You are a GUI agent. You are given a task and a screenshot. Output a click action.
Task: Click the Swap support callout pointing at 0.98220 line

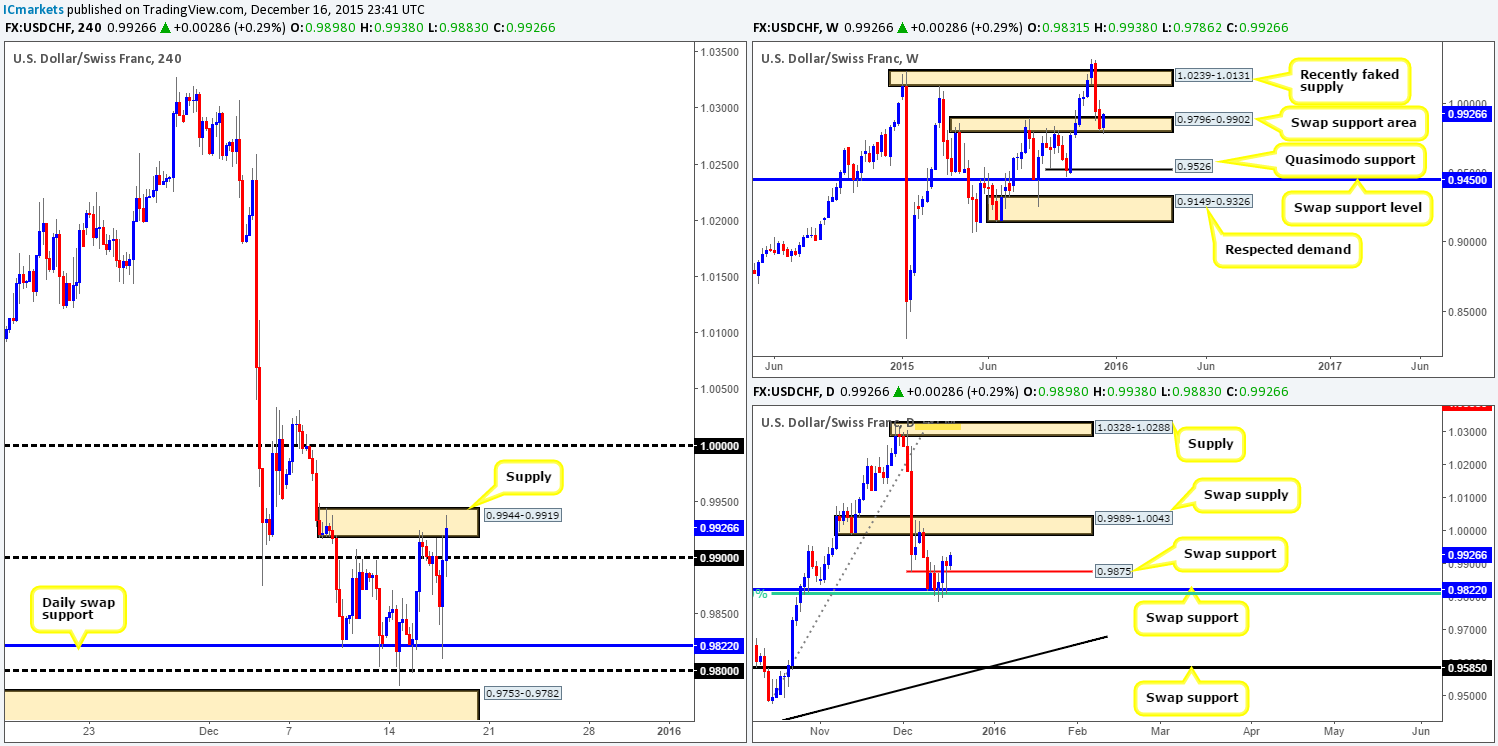(x=1190, y=617)
